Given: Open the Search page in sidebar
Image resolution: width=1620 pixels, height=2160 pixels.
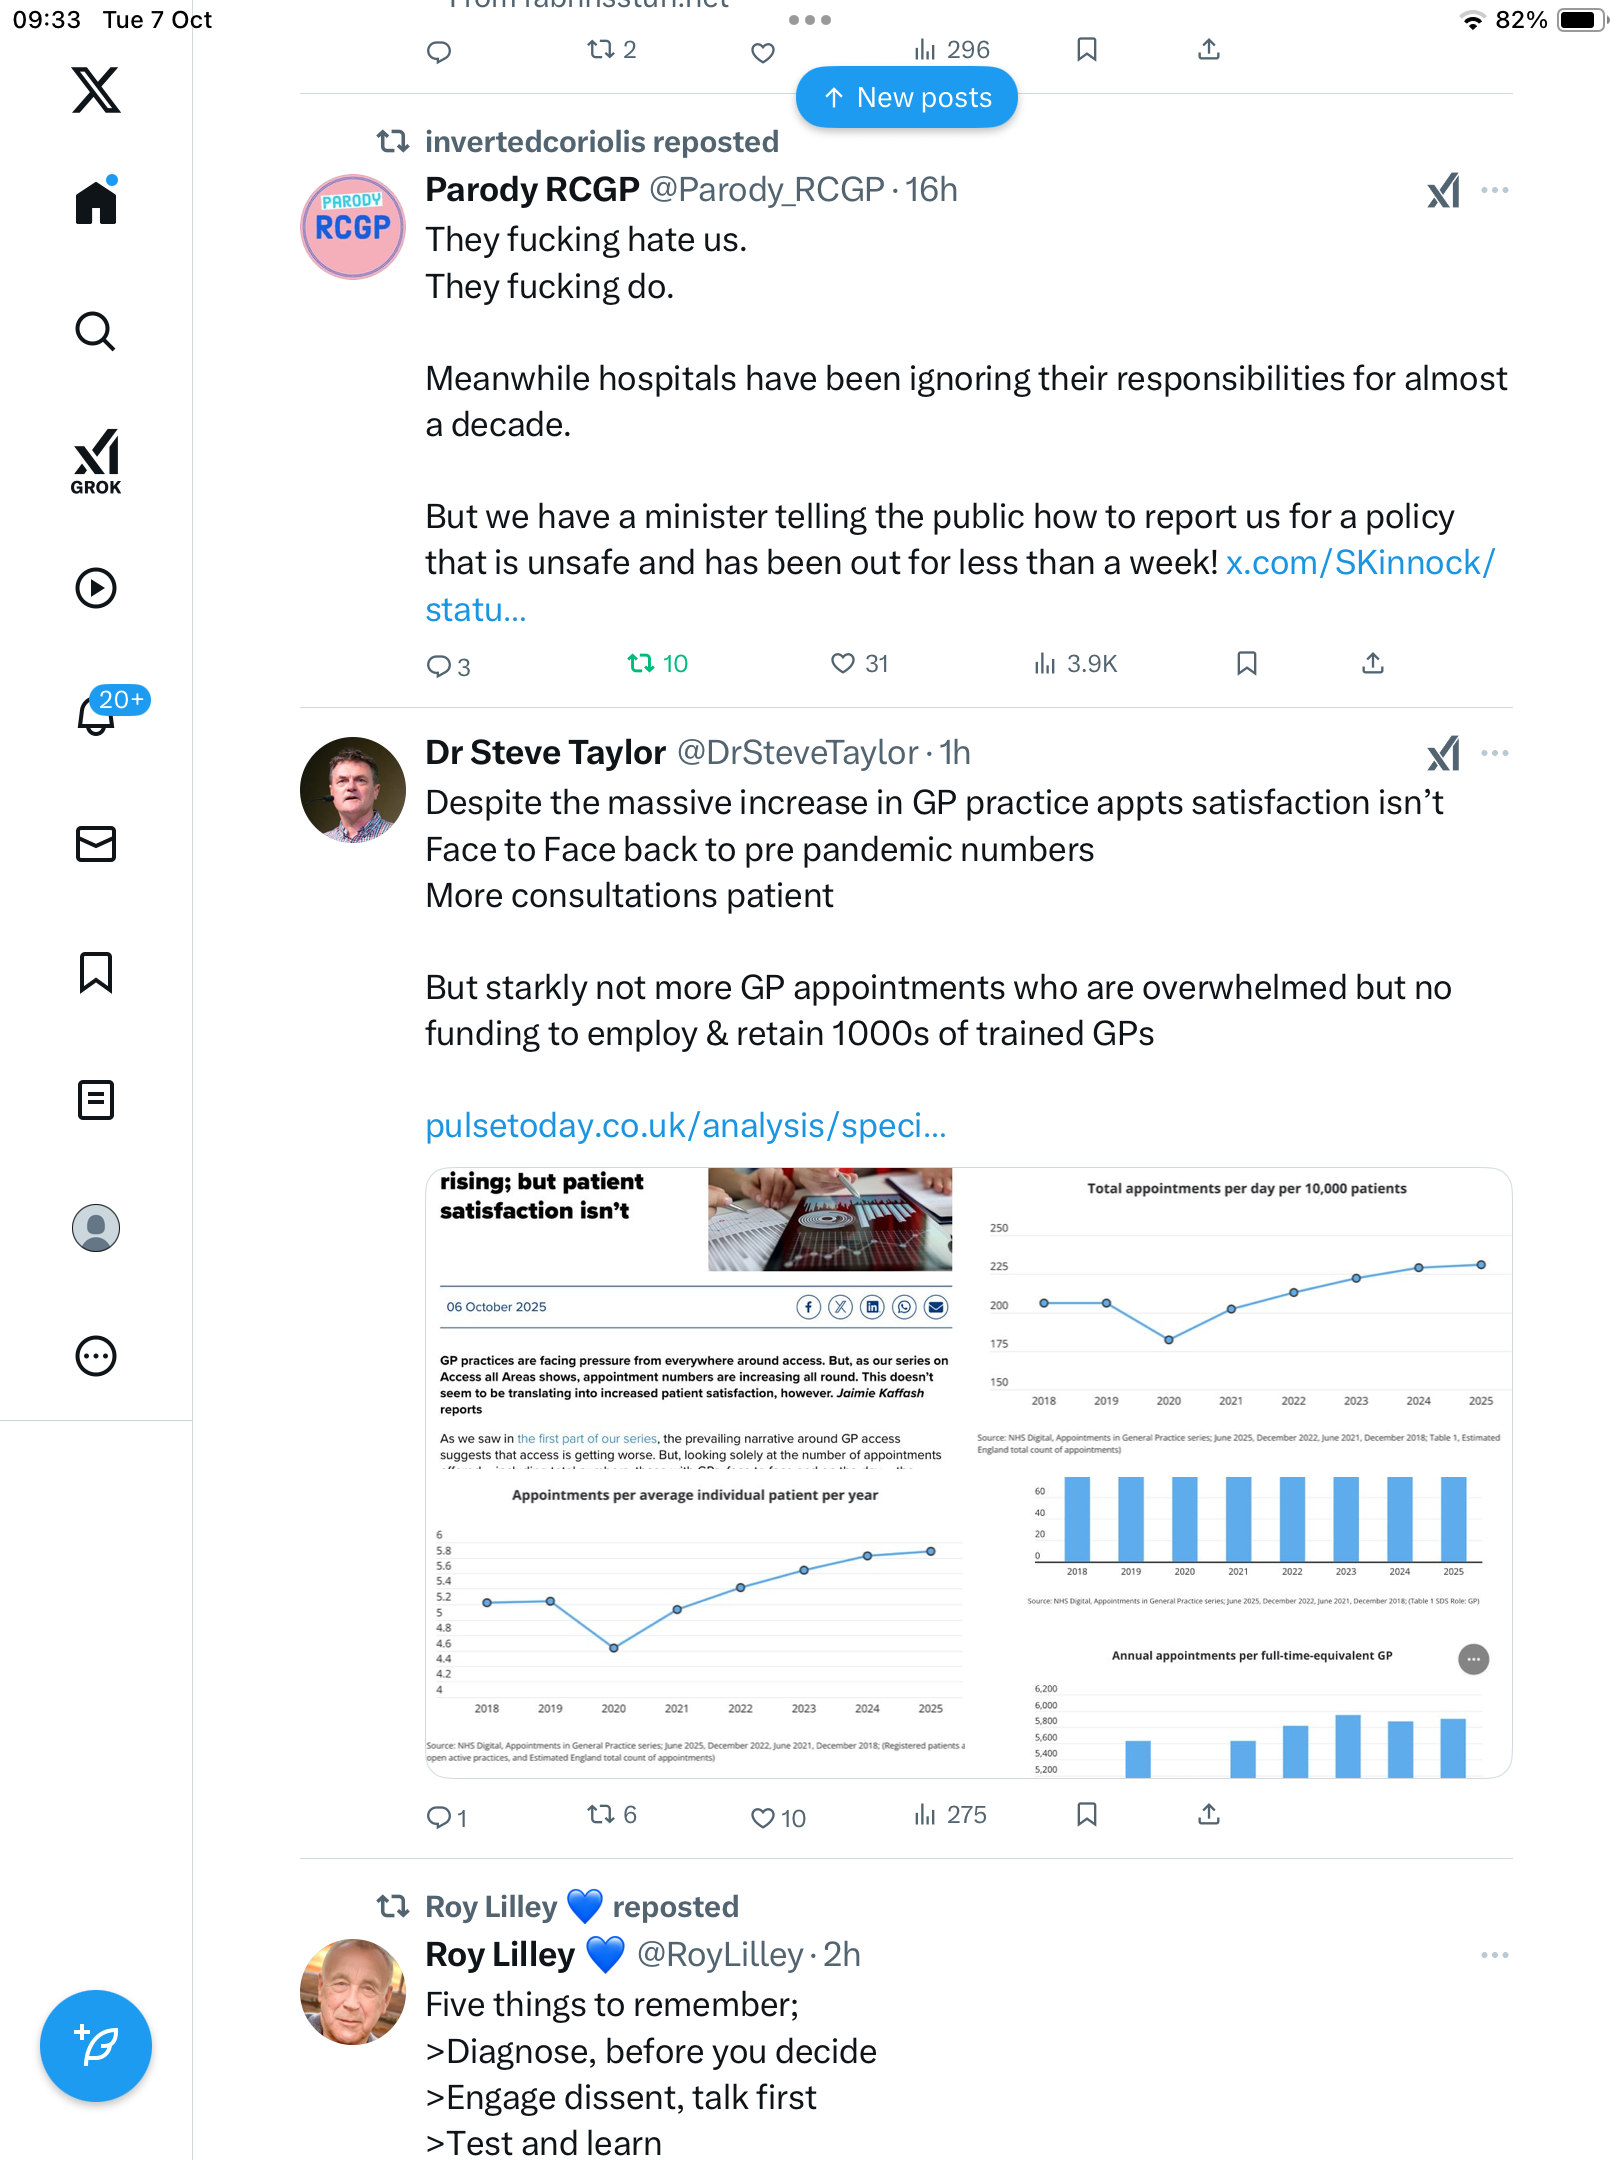Looking at the screenshot, I should click(96, 331).
